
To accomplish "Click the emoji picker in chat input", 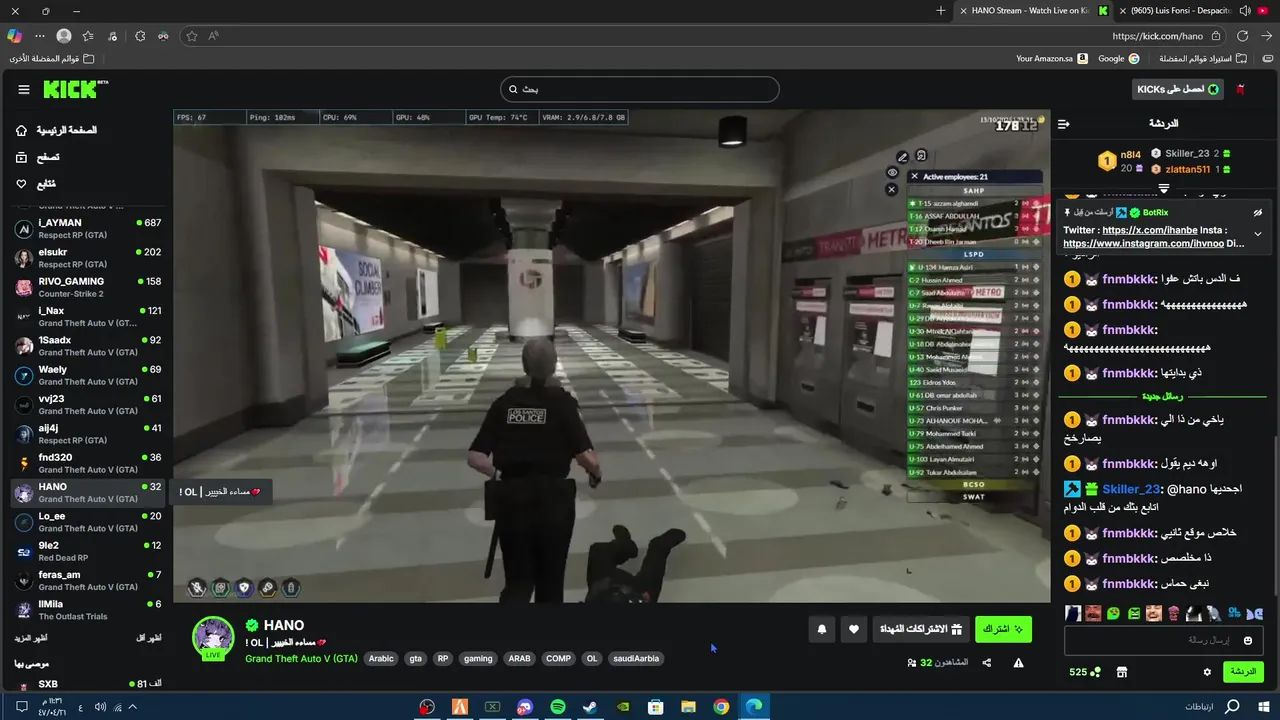I will click(x=1247, y=640).
